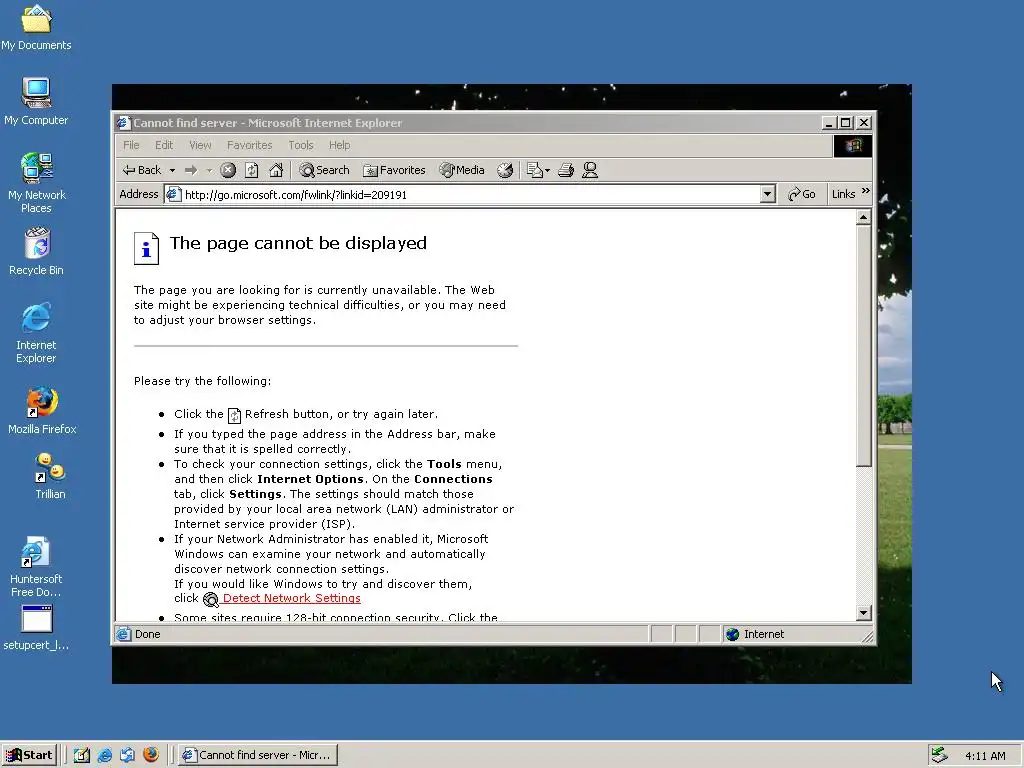This screenshot has height=768, width=1024.
Task: Open the Tools menu
Action: click(x=301, y=145)
